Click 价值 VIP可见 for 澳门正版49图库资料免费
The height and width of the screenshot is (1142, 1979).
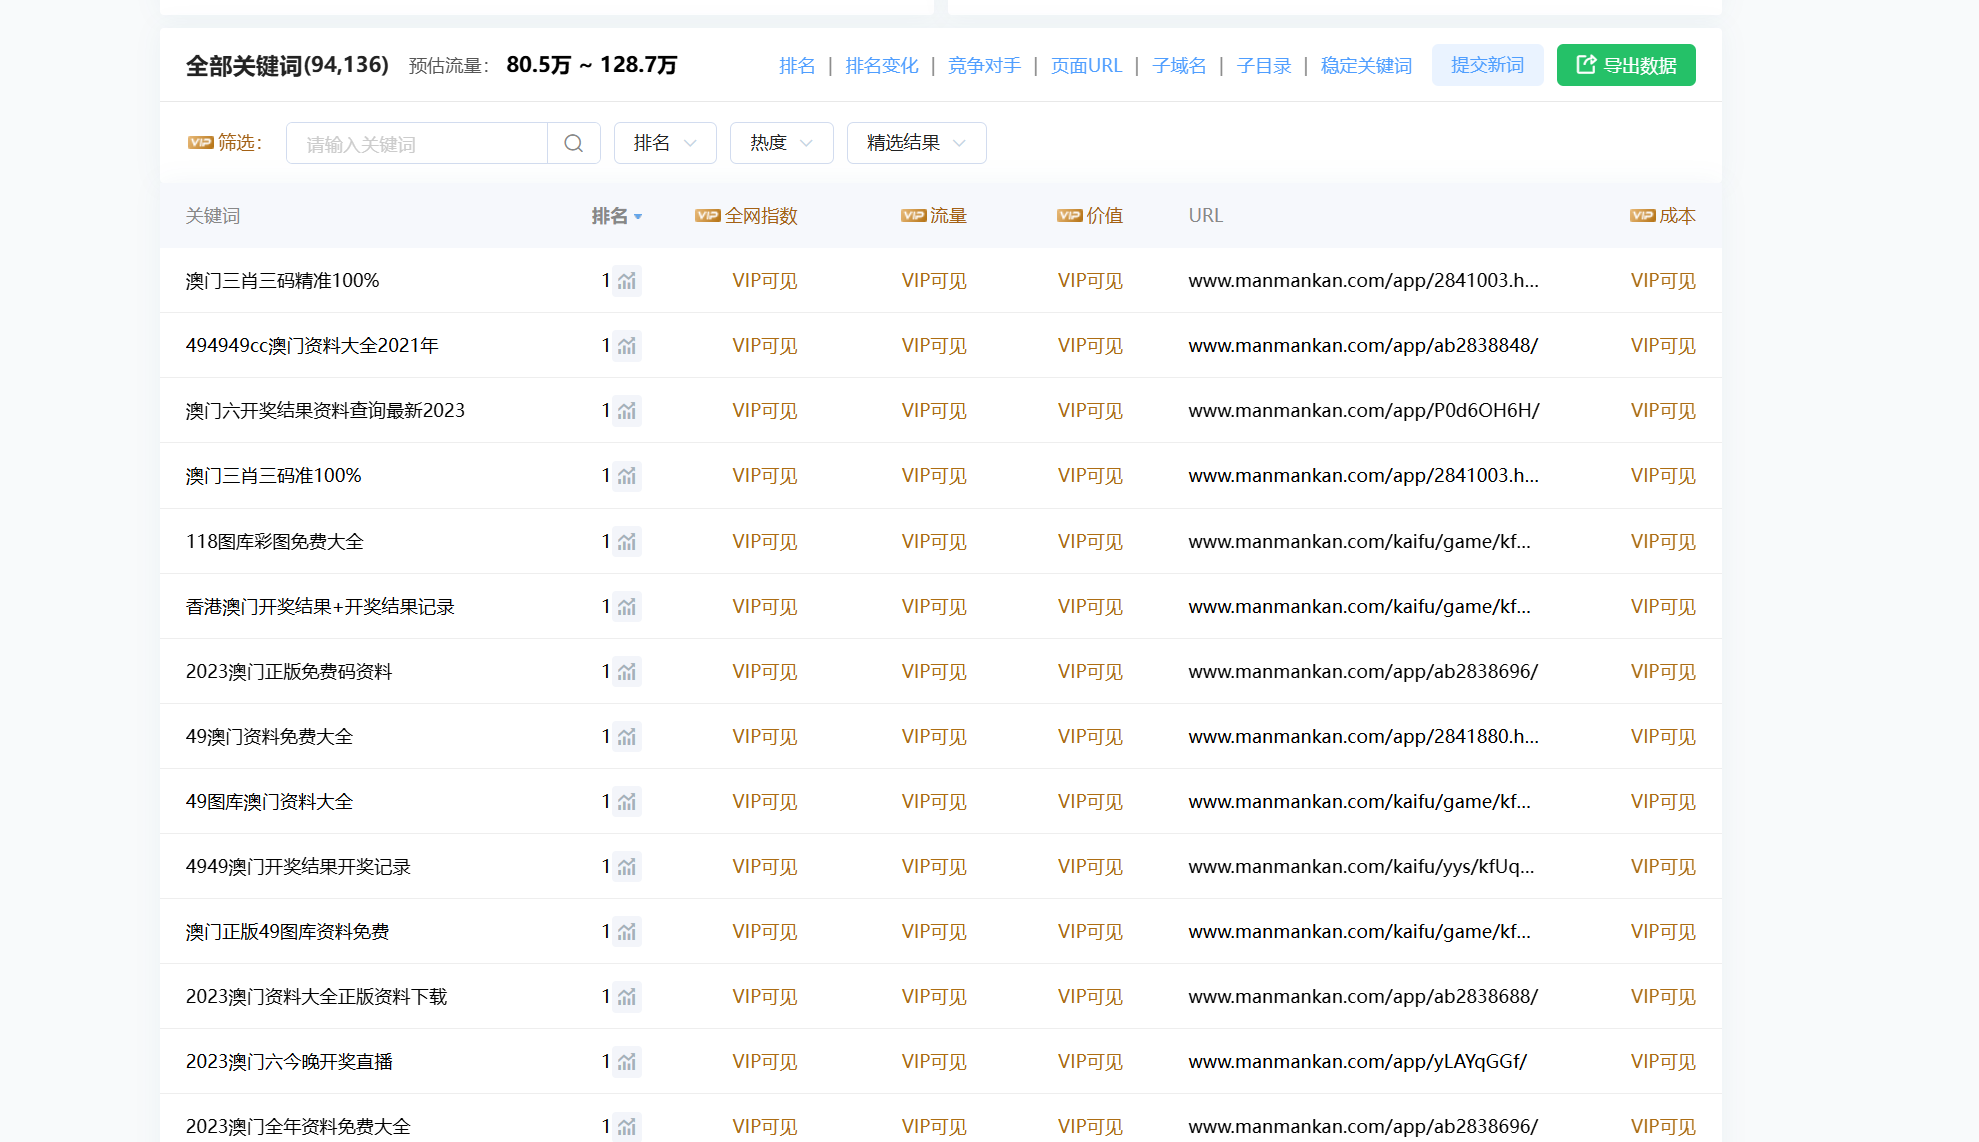click(1090, 932)
